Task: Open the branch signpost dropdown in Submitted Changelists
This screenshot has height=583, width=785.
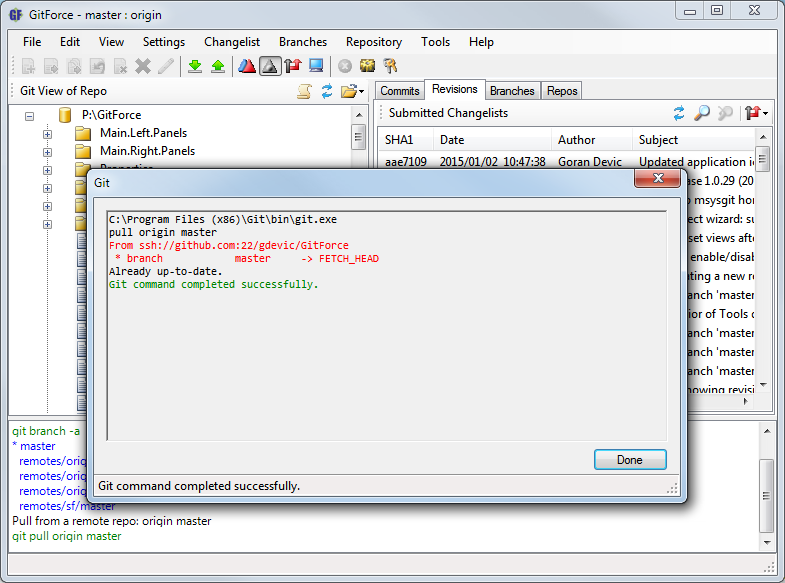Action: pyautogui.click(x=756, y=113)
